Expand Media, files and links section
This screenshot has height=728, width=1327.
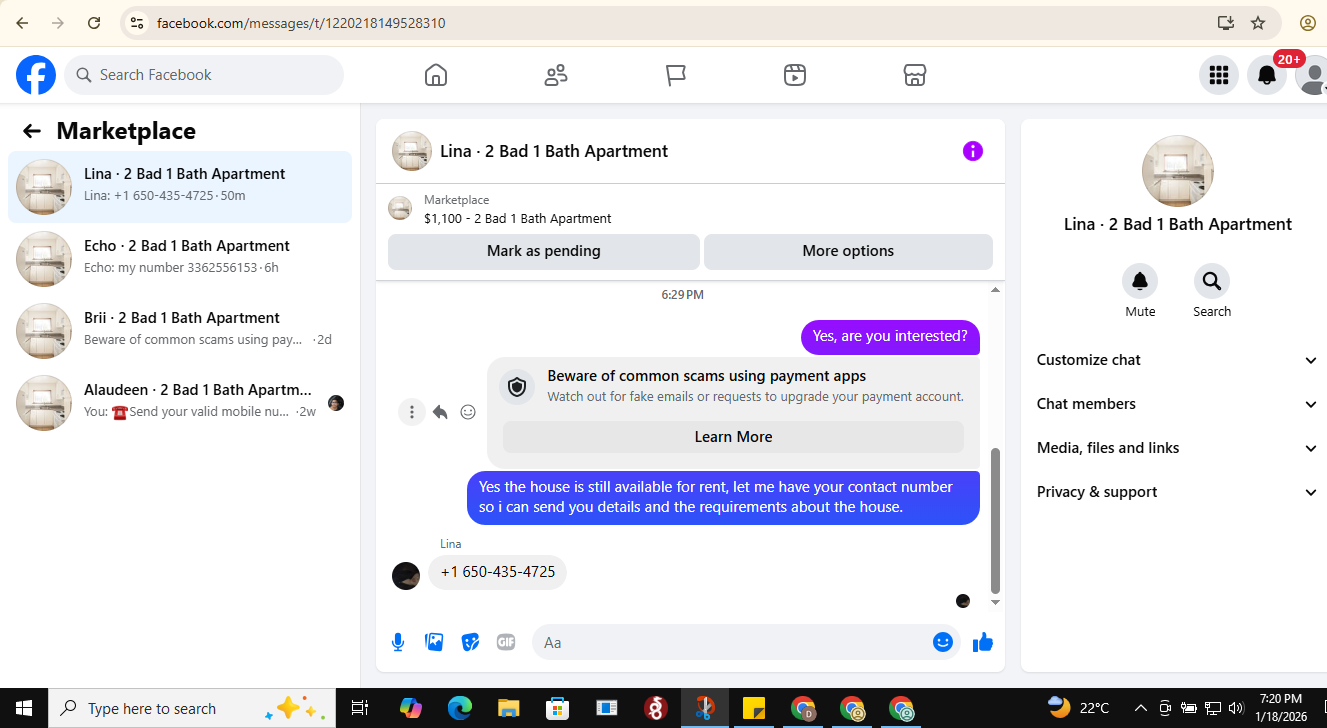pos(1177,448)
